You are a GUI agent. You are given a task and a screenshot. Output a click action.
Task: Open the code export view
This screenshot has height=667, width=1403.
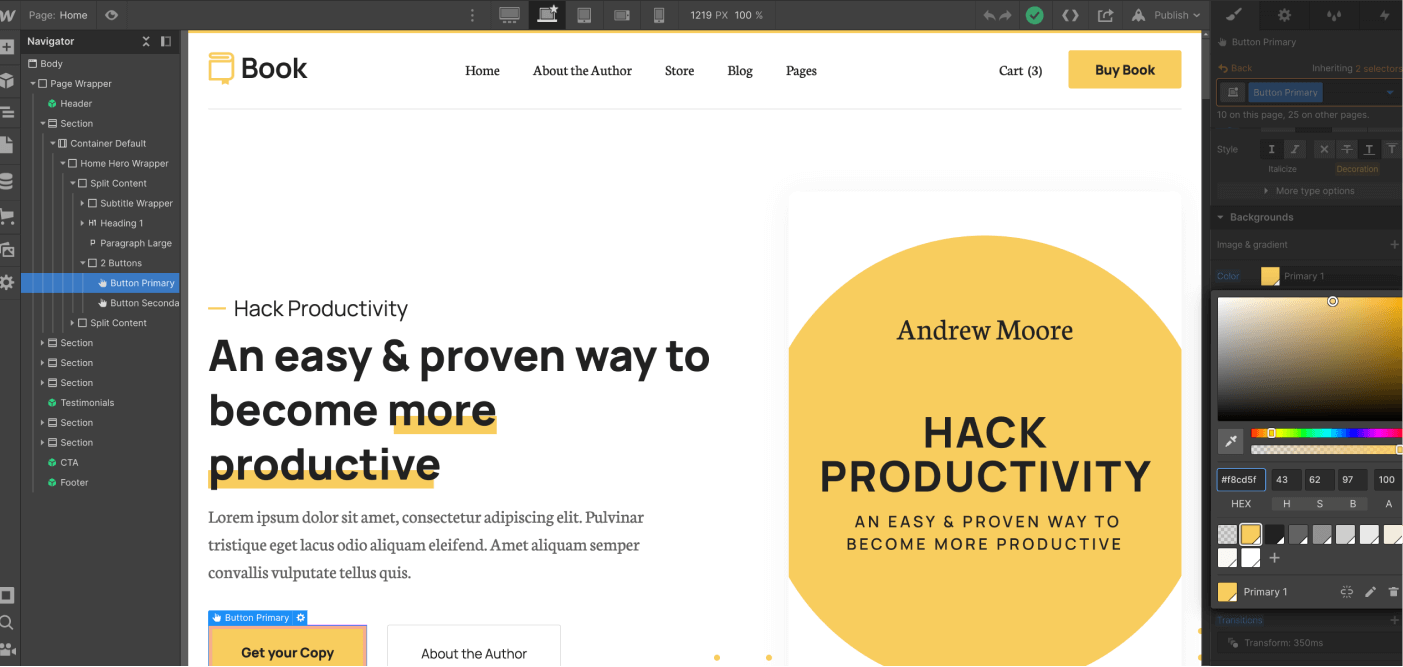pyautogui.click(x=1070, y=15)
